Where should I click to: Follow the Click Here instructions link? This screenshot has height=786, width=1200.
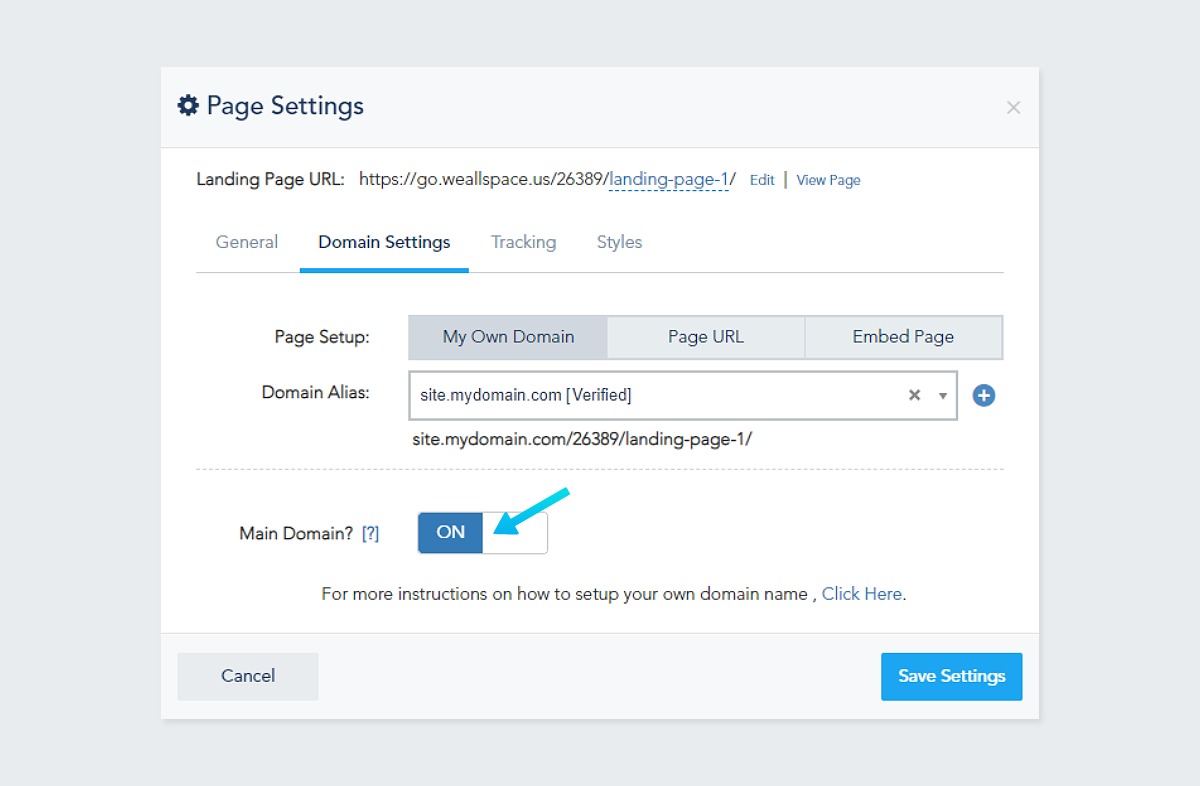[862, 594]
